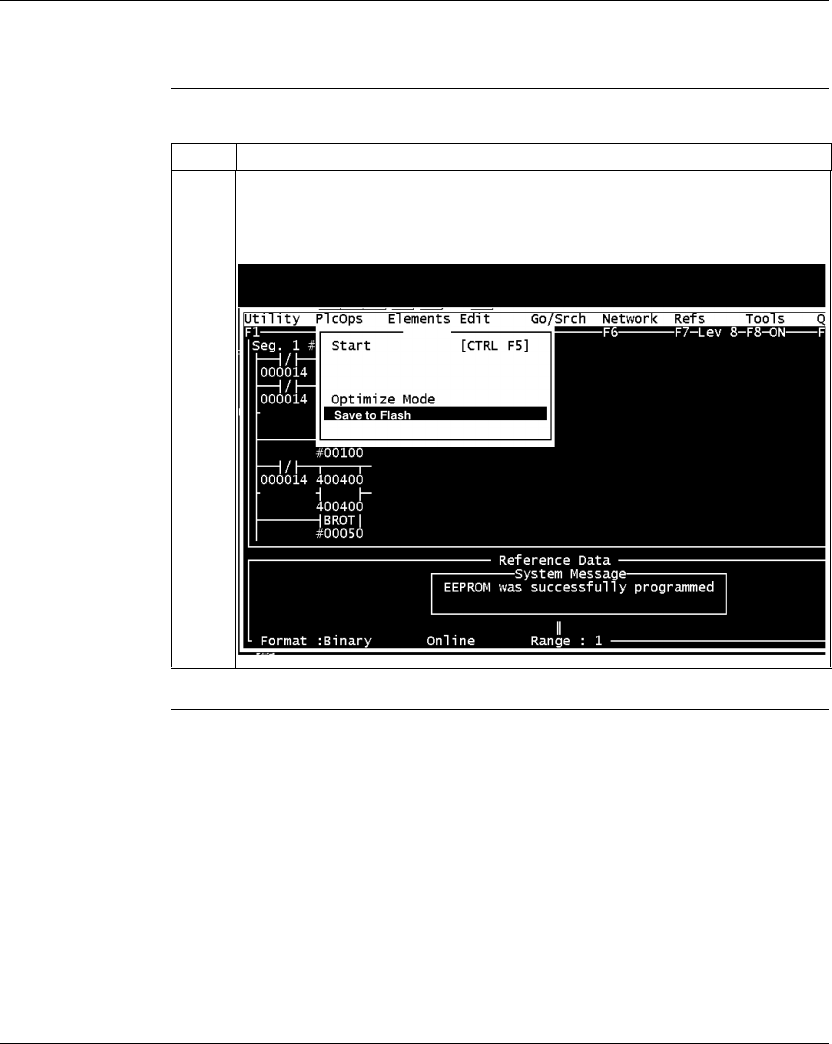
Task: Open the PlcOps menu
Action: 339,319
